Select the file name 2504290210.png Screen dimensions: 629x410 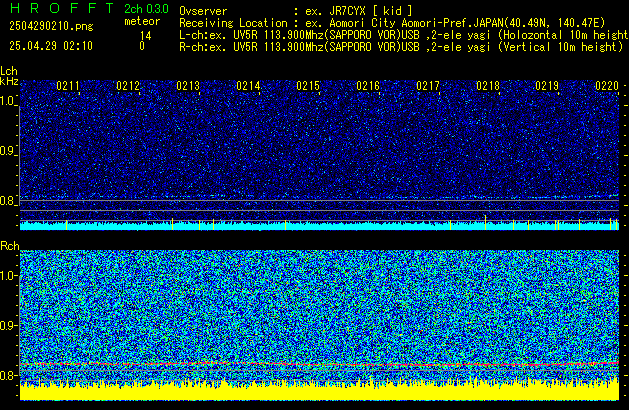click(51, 26)
